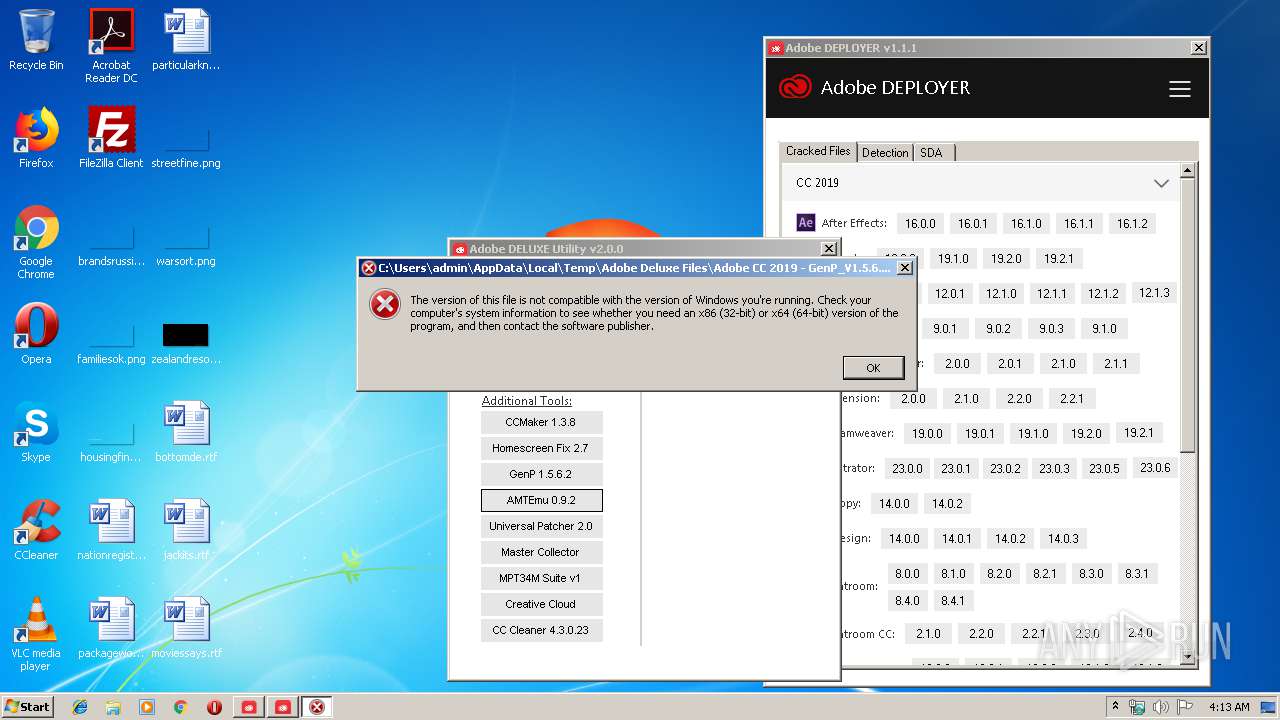Click the Adobe Creative Cloud logo in DEPLOYER
Screen dimensions: 1280x720
click(x=795, y=88)
